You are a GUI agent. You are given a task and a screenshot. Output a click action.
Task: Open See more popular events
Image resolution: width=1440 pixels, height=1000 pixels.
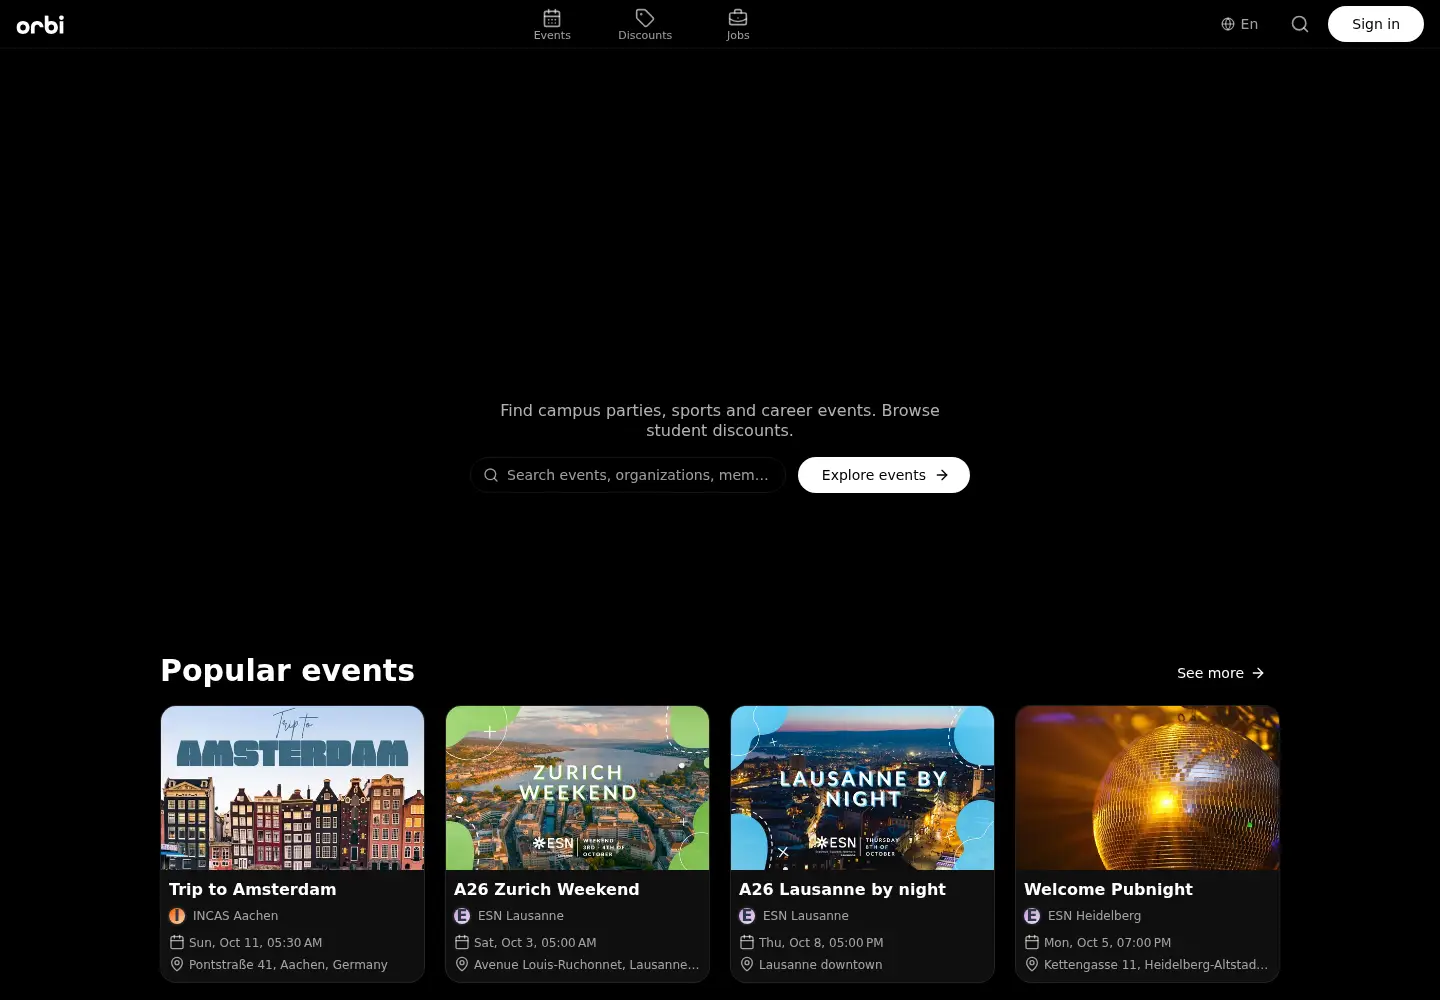tap(1221, 673)
